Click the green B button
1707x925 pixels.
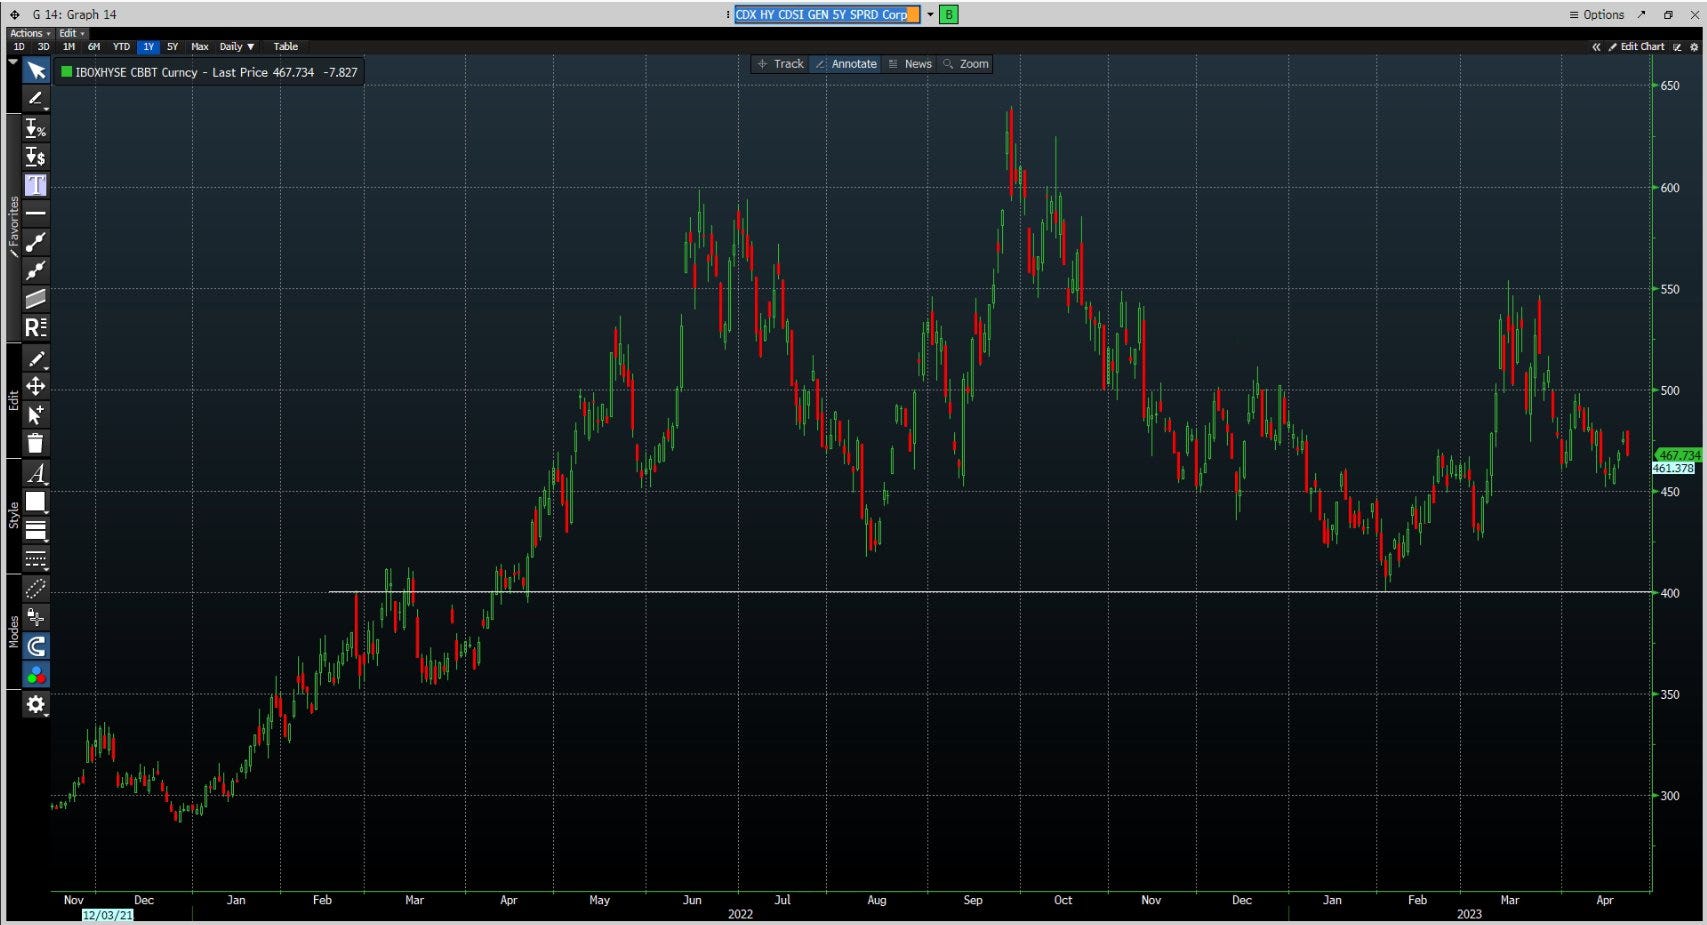coord(949,14)
